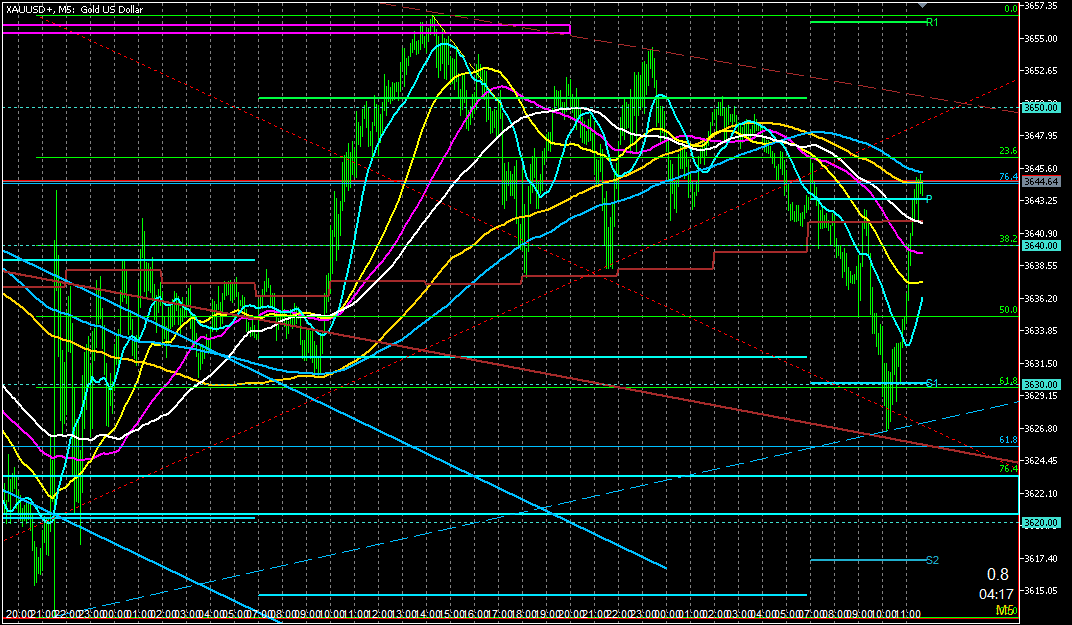Click the 3620.00 price level tag
Viewport: 1072px width, 625px height.
[1040, 523]
